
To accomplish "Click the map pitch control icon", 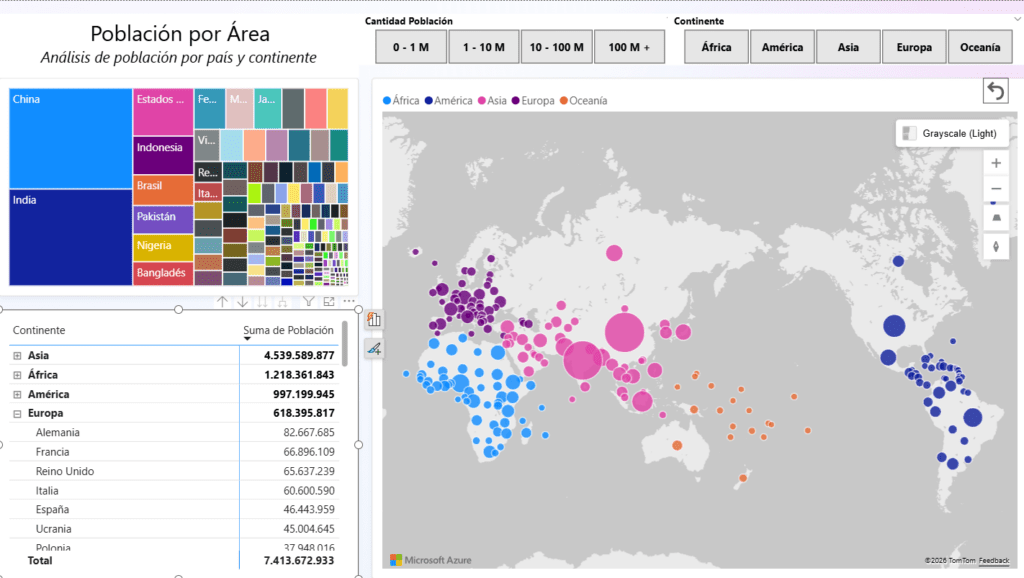I will [x=996, y=217].
